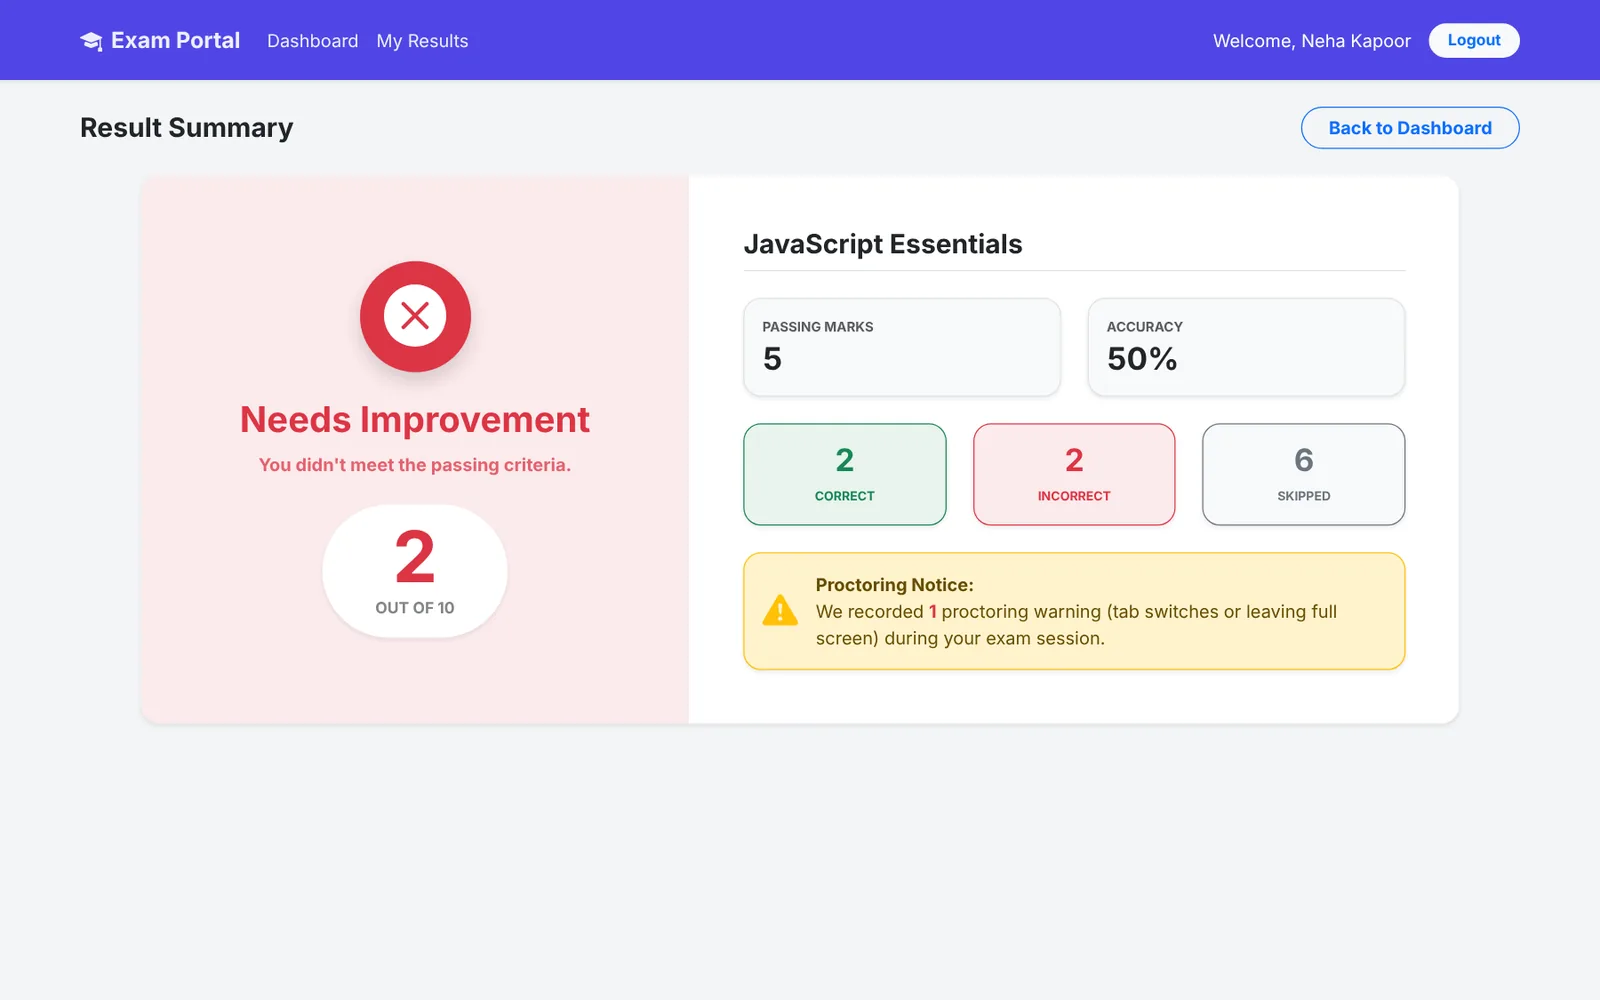
Task: Select the Passing Marks card
Action: (902, 347)
